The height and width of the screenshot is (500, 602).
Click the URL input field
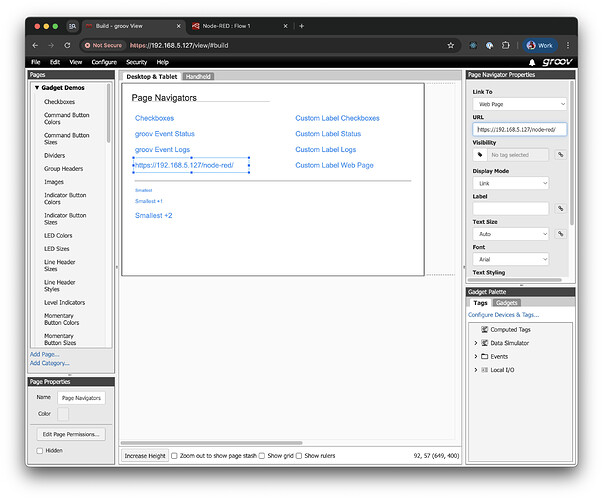click(519, 129)
